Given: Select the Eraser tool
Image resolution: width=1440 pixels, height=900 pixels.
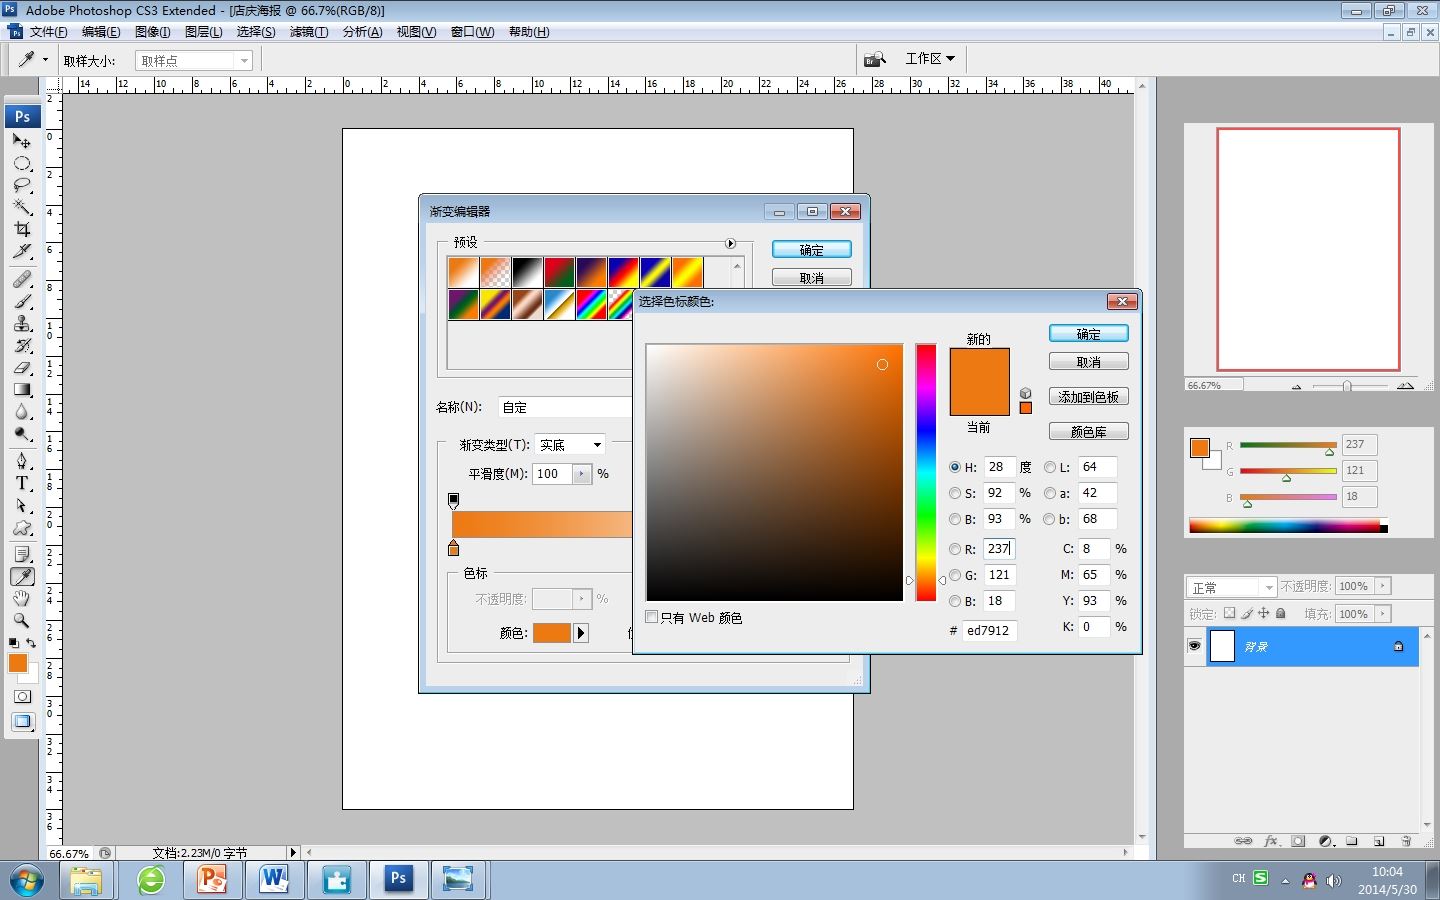Looking at the screenshot, I should (22, 367).
